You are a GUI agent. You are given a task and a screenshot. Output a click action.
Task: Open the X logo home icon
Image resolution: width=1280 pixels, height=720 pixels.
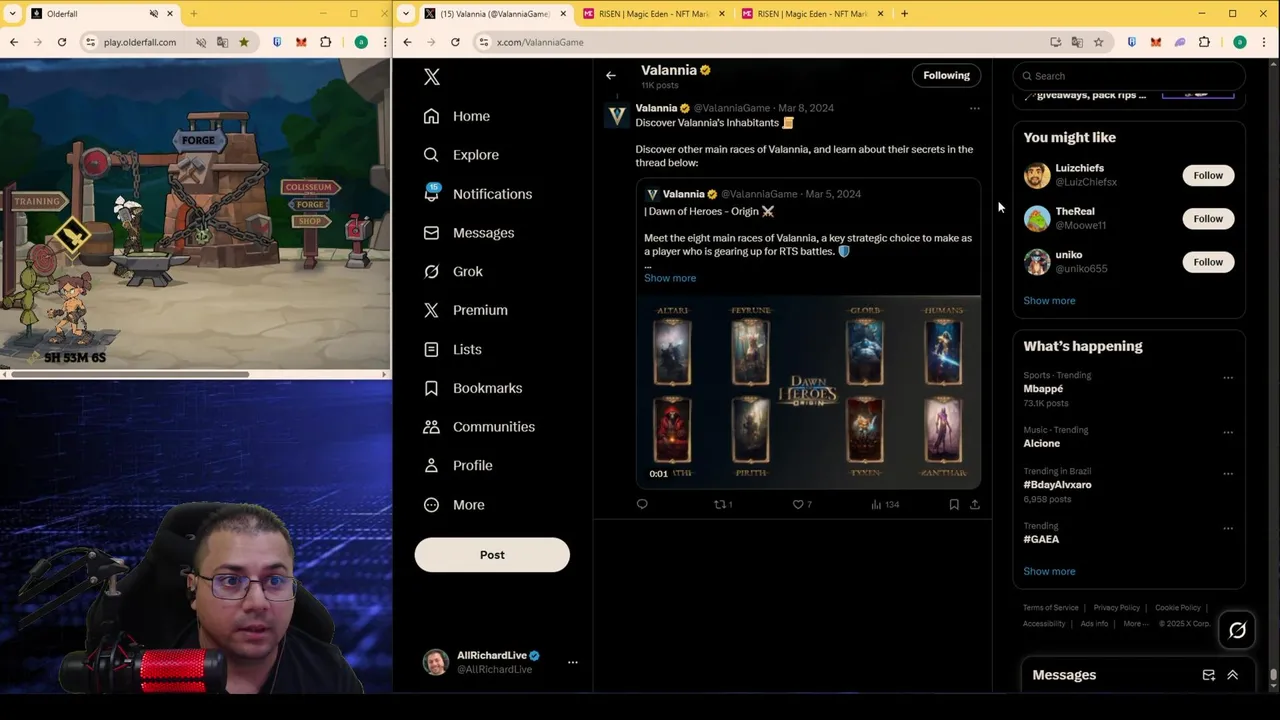tap(432, 77)
